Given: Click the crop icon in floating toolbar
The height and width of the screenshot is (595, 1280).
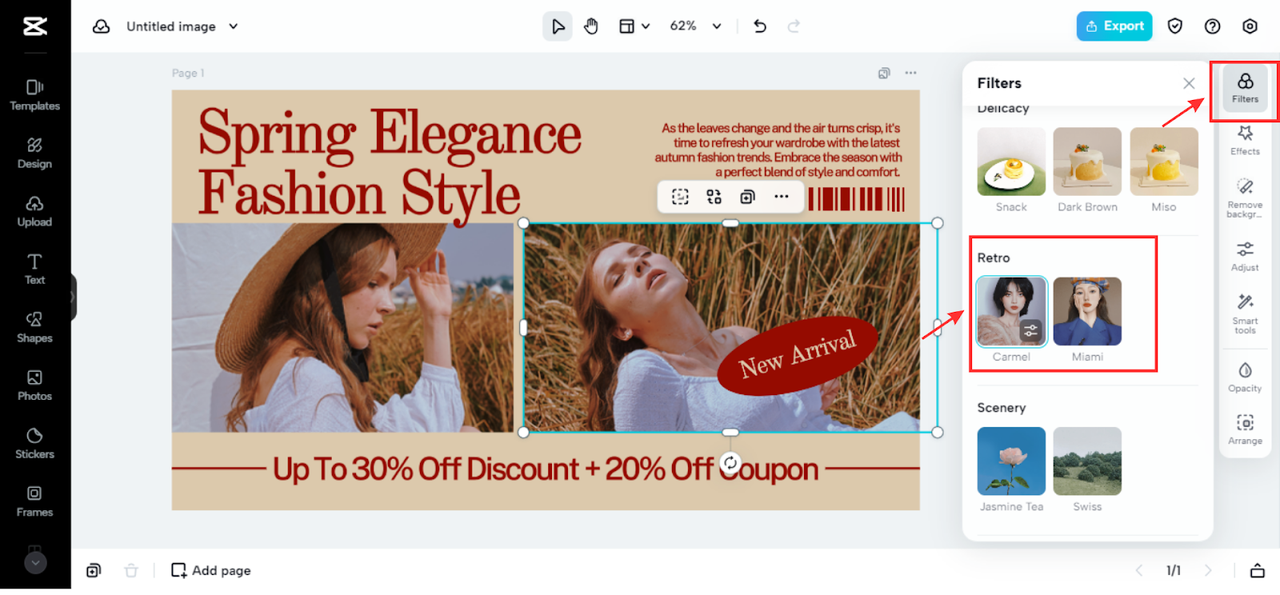Looking at the screenshot, I should pyautogui.click(x=680, y=197).
